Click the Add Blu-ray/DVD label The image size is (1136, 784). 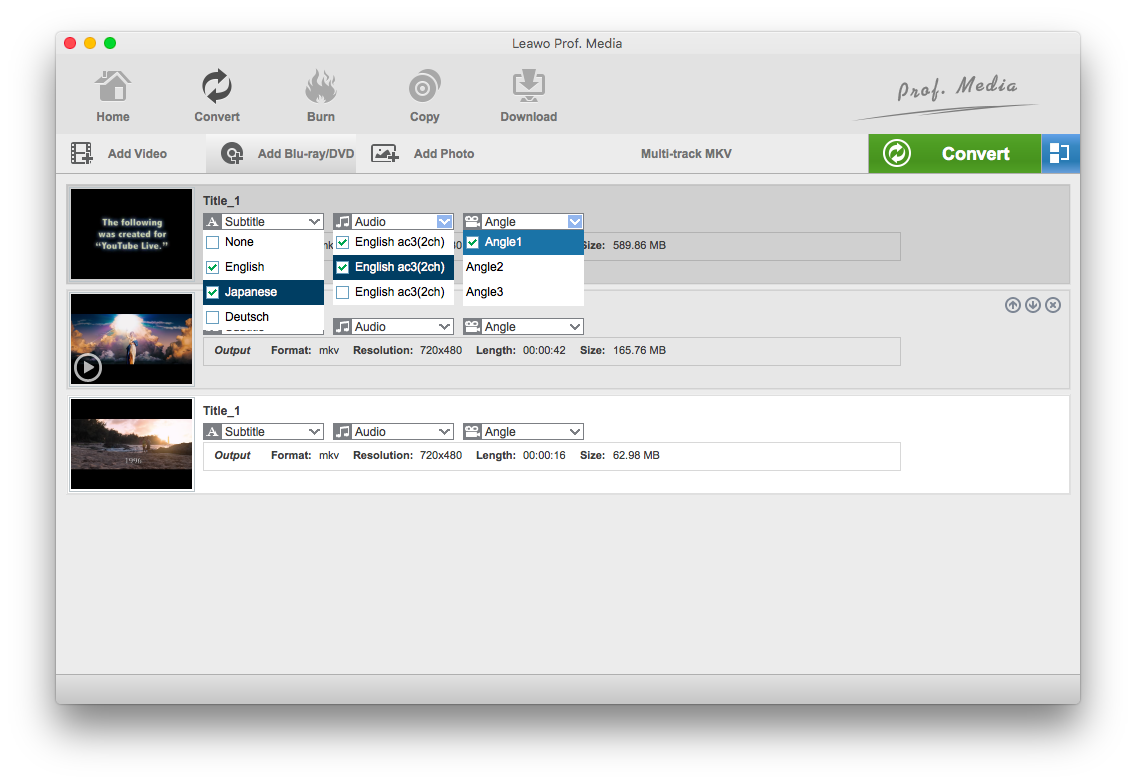tap(306, 154)
